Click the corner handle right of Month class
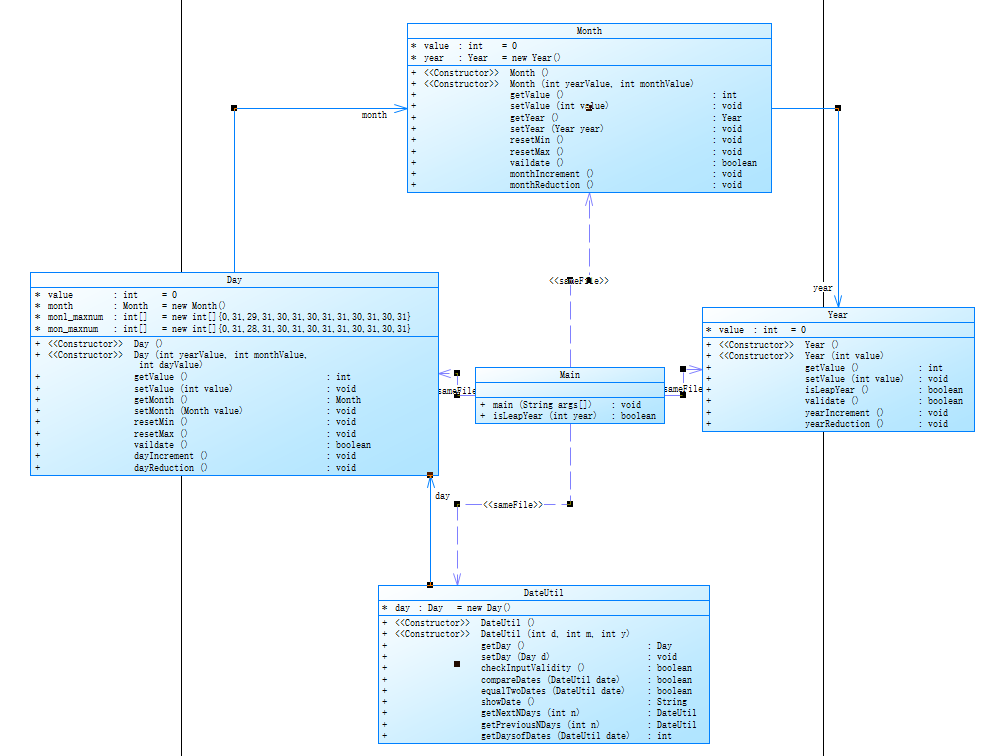This screenshot has width=999, height=756. click(x=838, y=108)
